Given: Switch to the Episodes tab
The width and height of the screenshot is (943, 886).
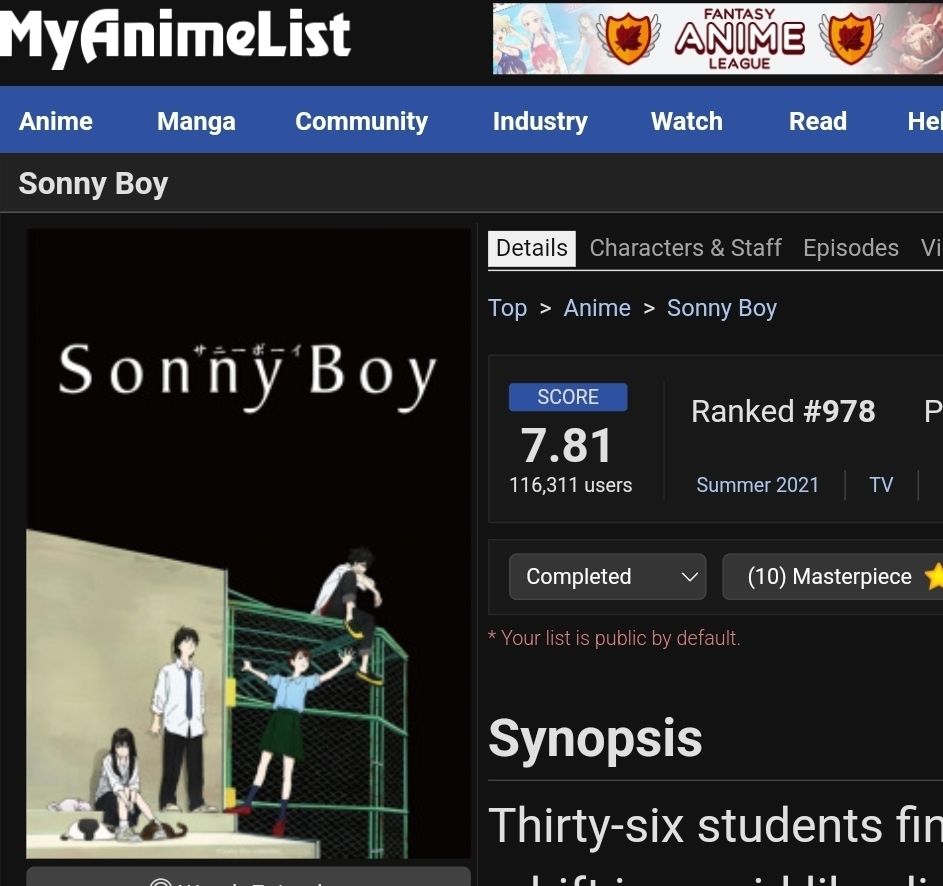Looking at the screenshot, I should point(851,248).
